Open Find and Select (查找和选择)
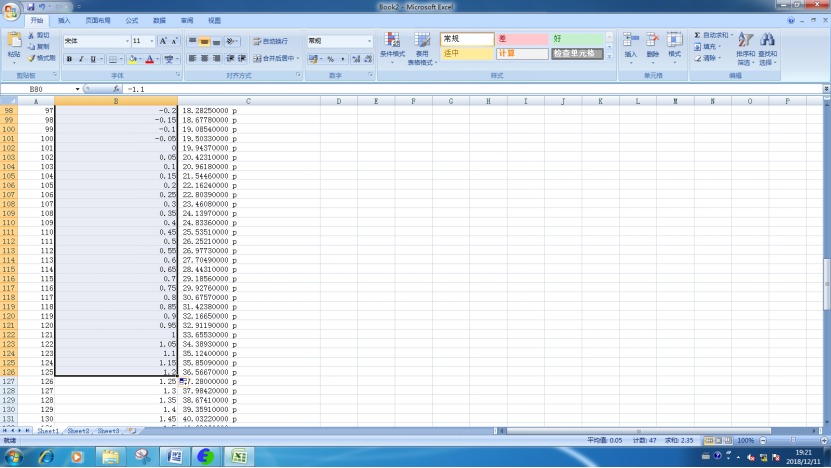Screen dimensions: 831x468 [767, 48]
